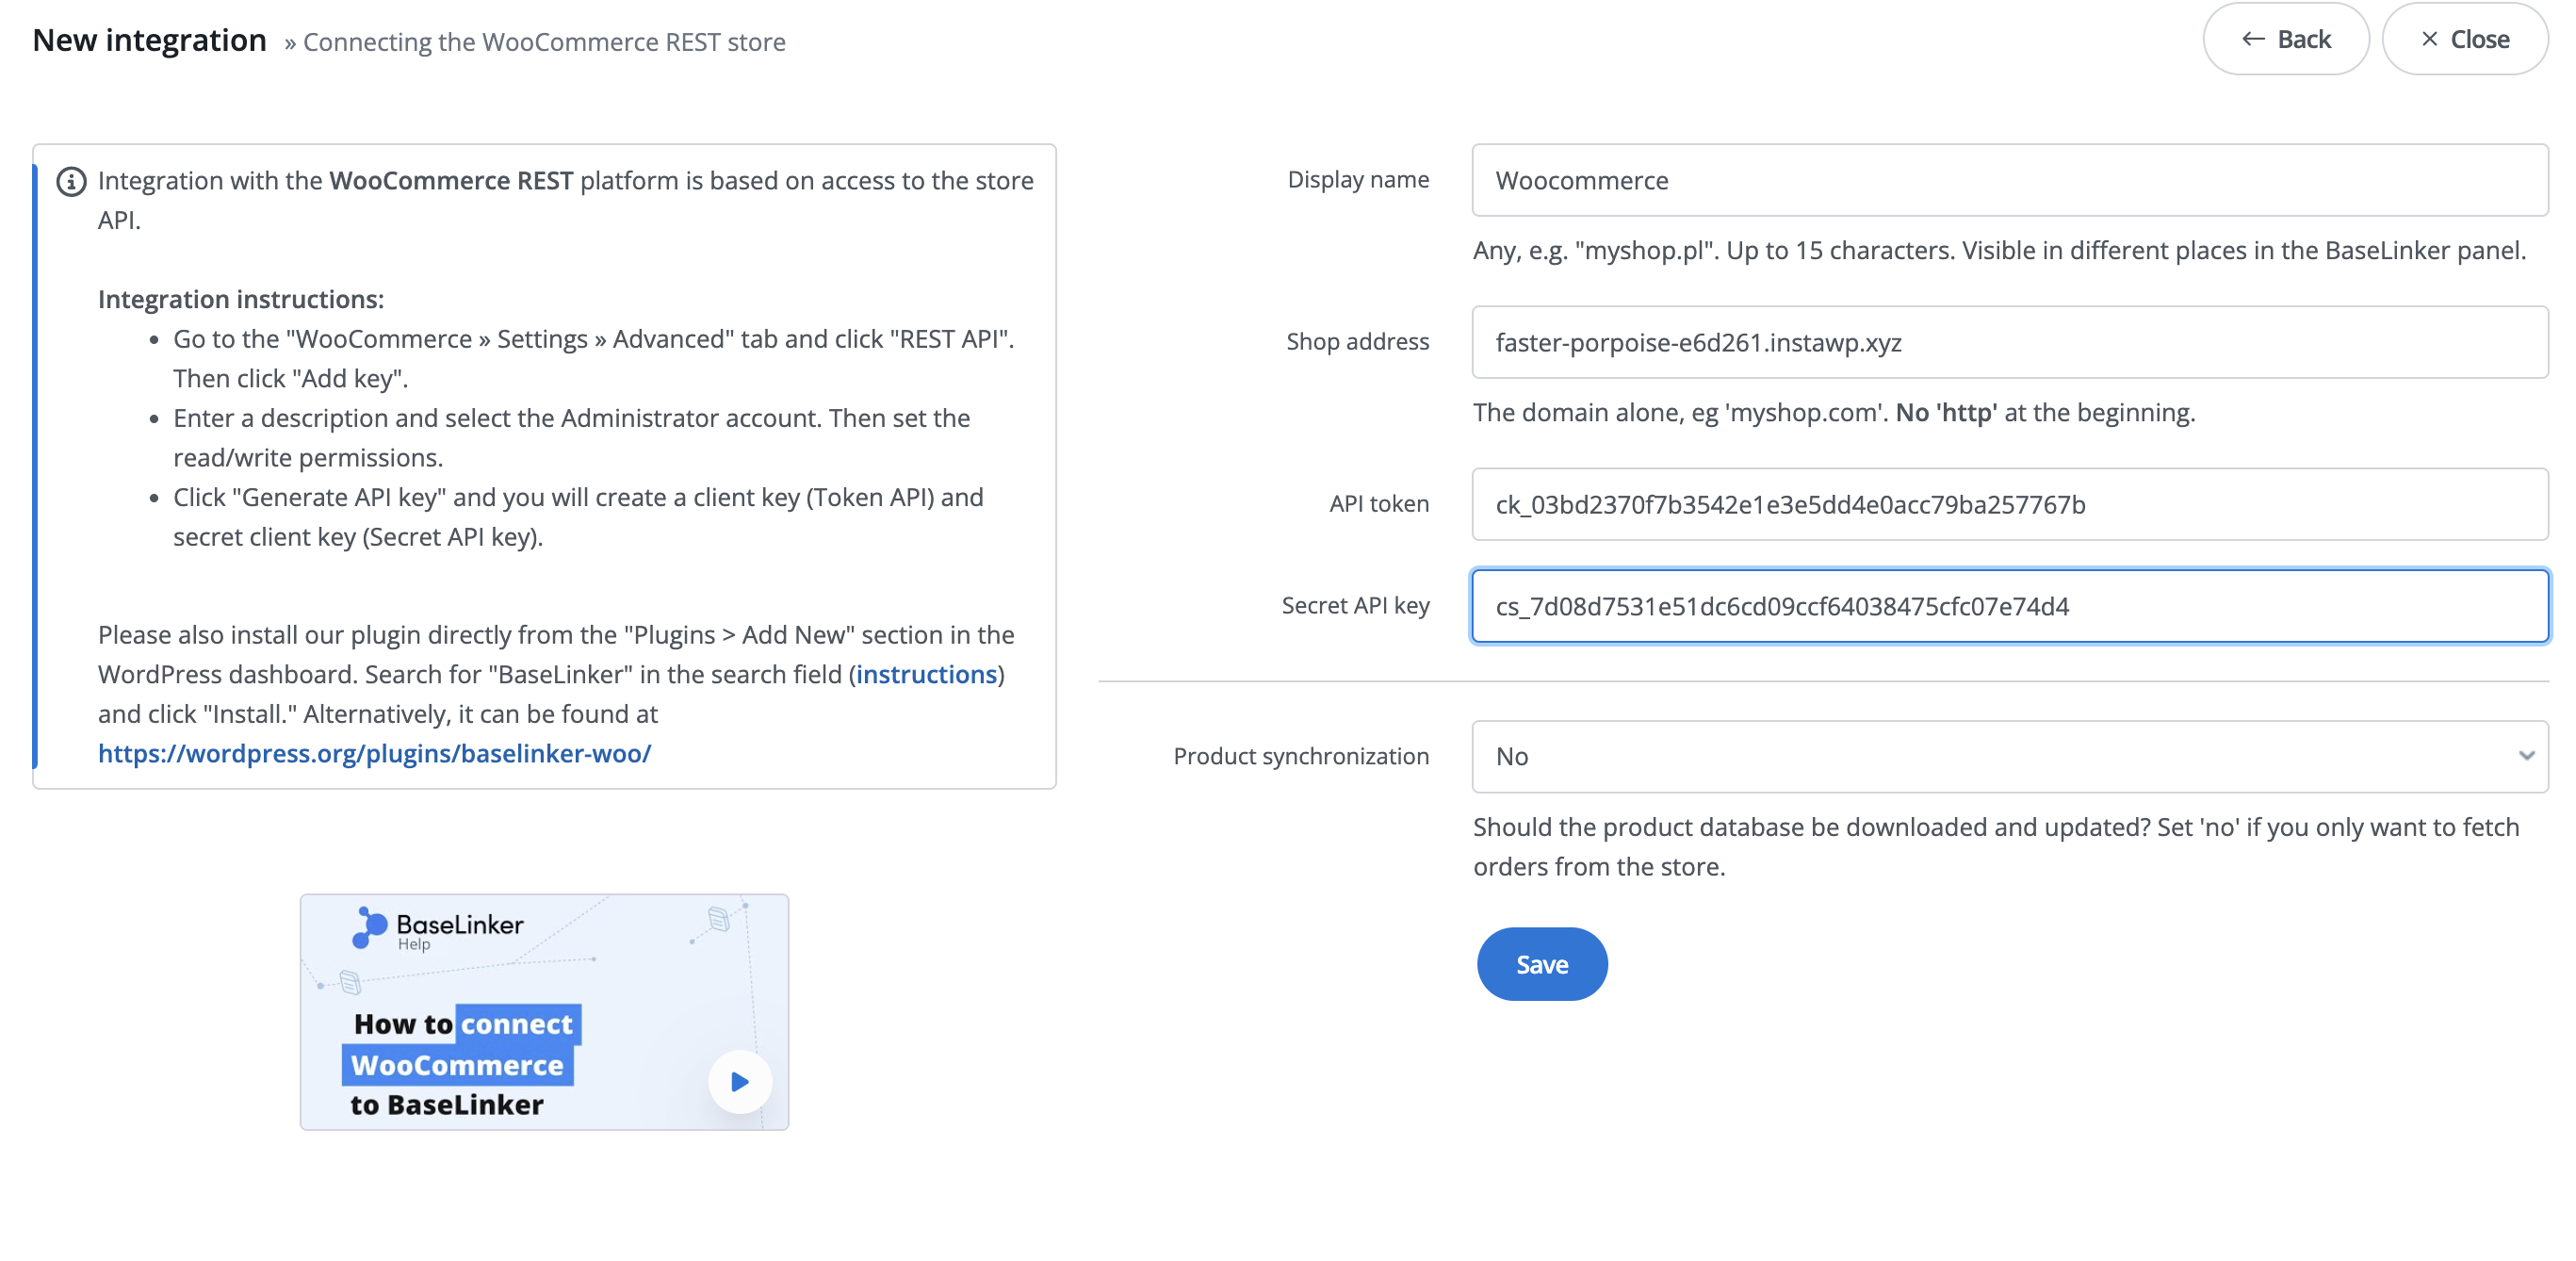Click the Display name label
Viewport: 2576px width, 1261px height.
tap(1357, 180)
